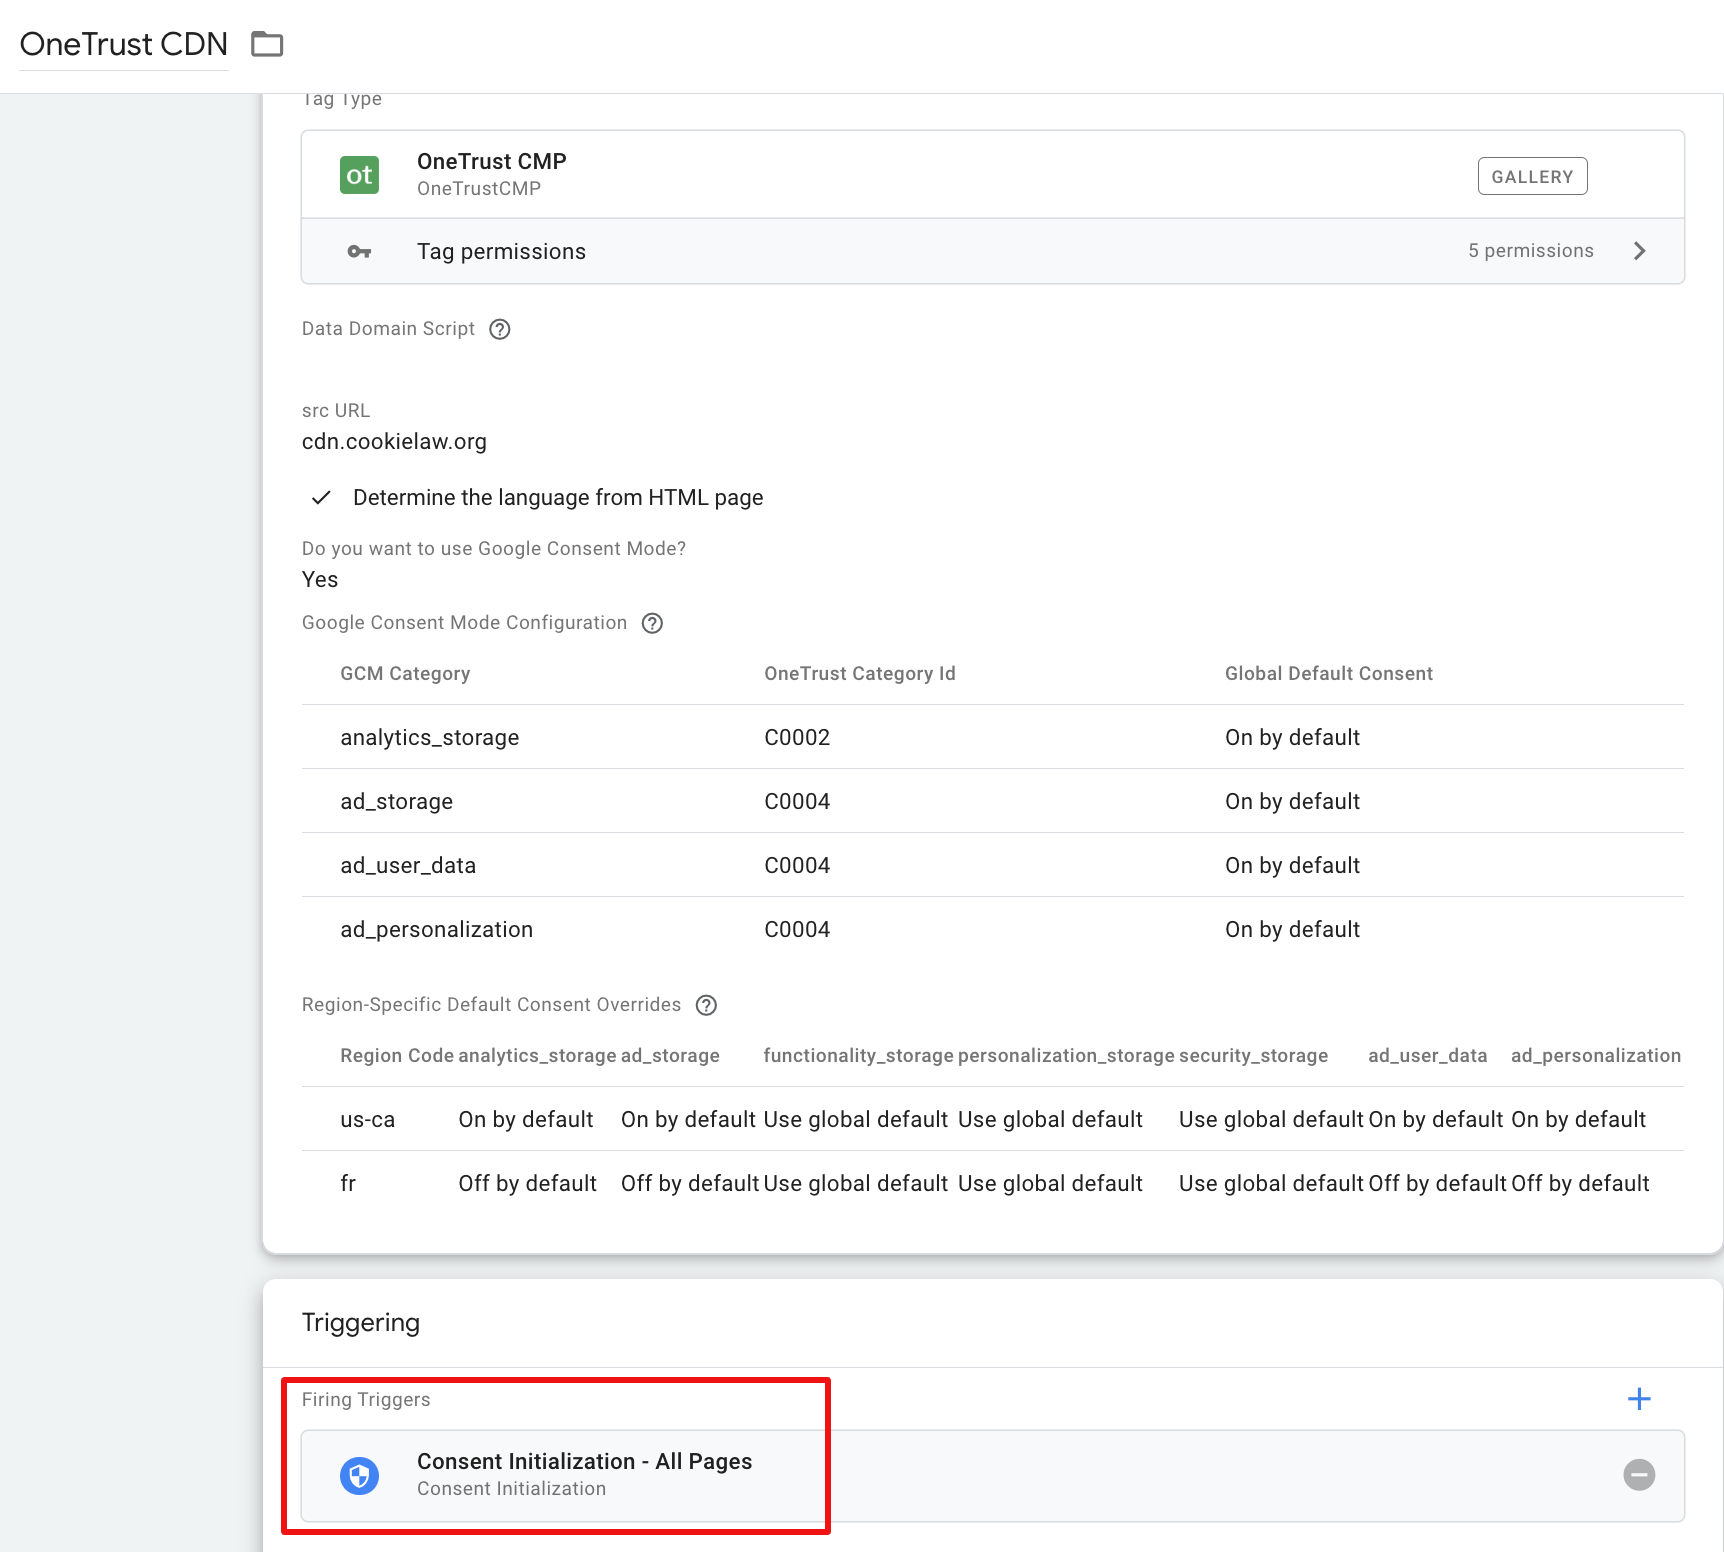The width and height of the screenshot is (1724, 1552).
Task: Toggle 'Determine the language from HTML page'
Action: [x=320, y=497]
